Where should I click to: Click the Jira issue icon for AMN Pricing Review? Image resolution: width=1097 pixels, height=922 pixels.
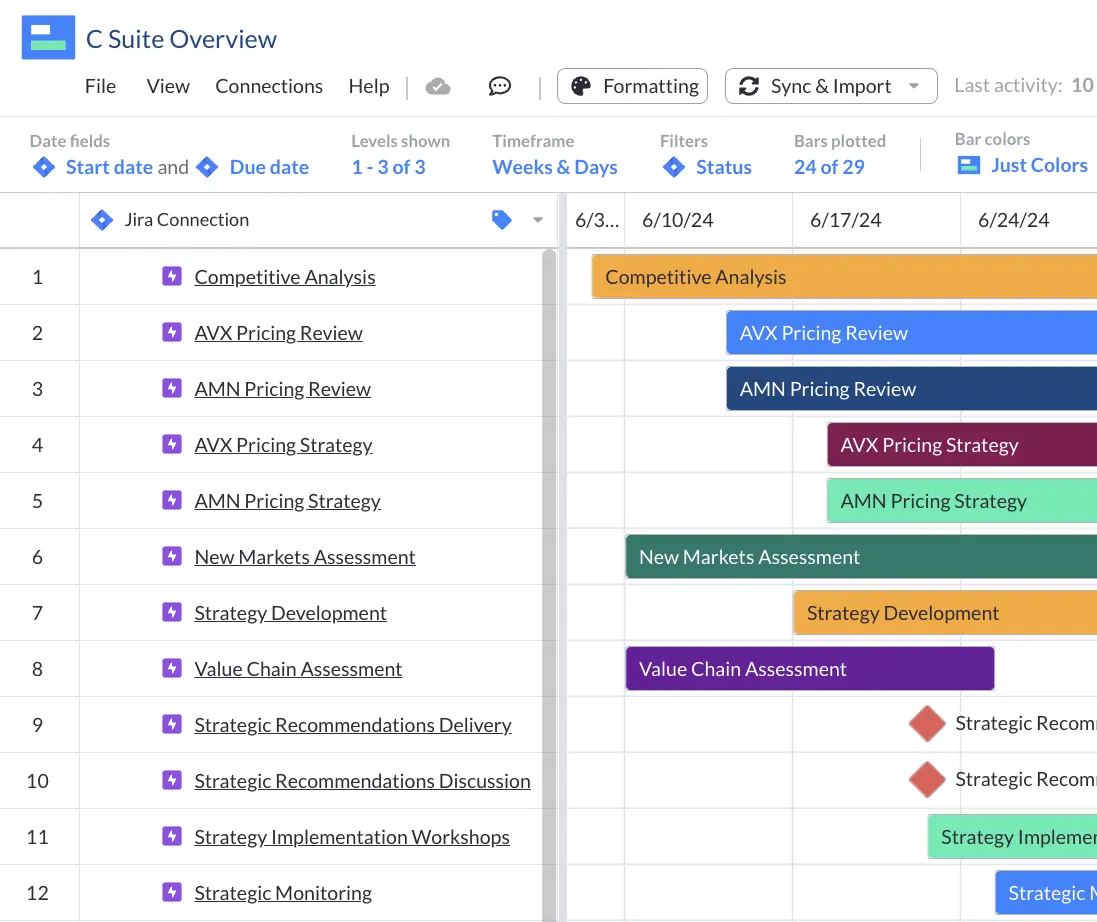pyautogui.click(x=172, y=388)
